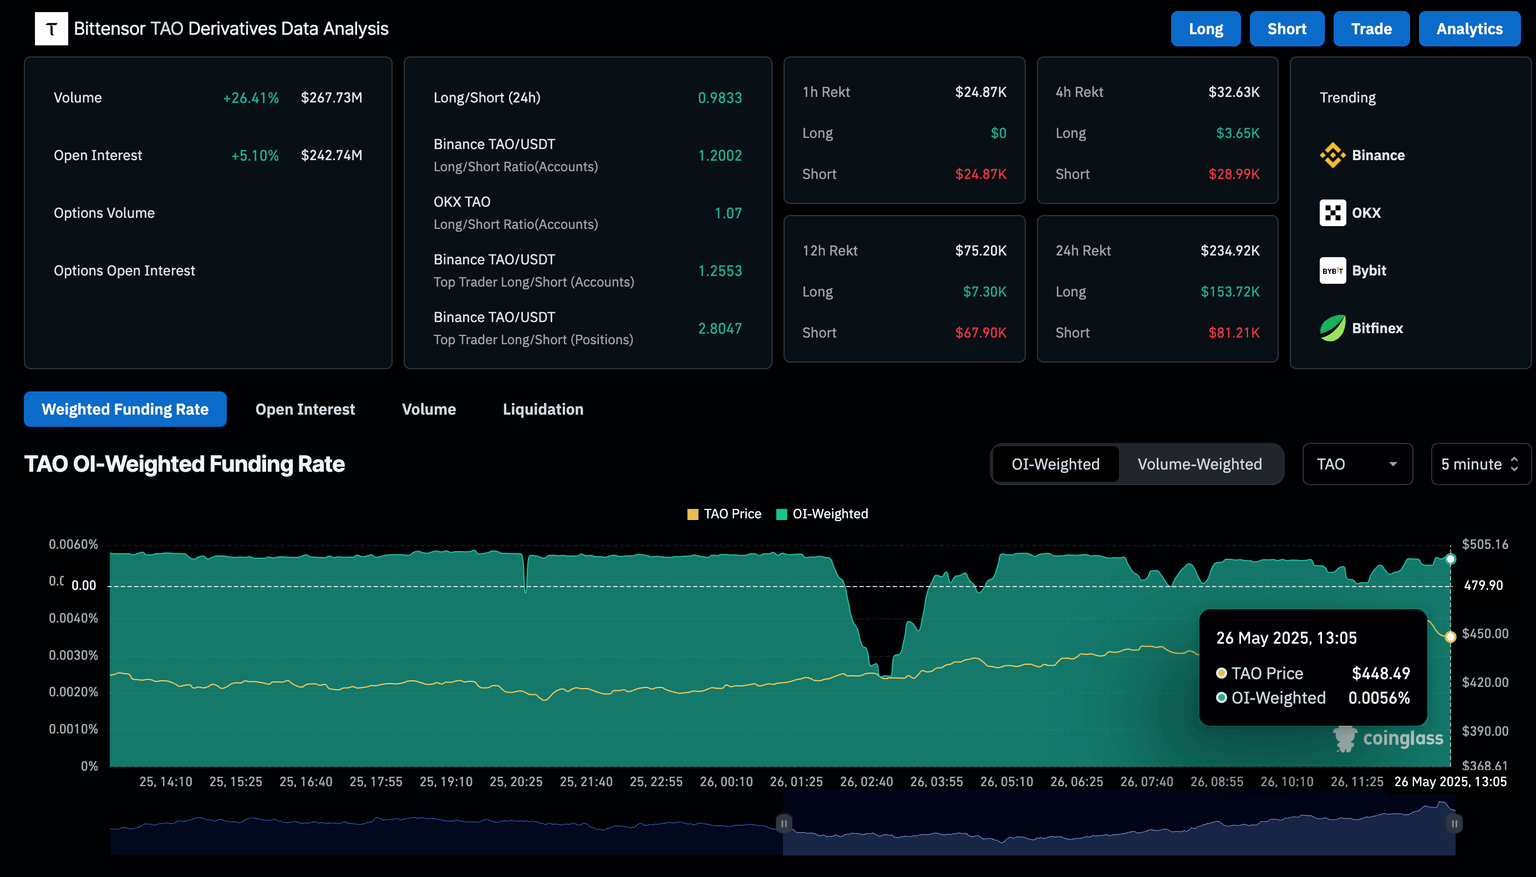Grab the left range handle of chart navigator
The height and width of the screenshot is (877, 1536).
click(784, 823)
